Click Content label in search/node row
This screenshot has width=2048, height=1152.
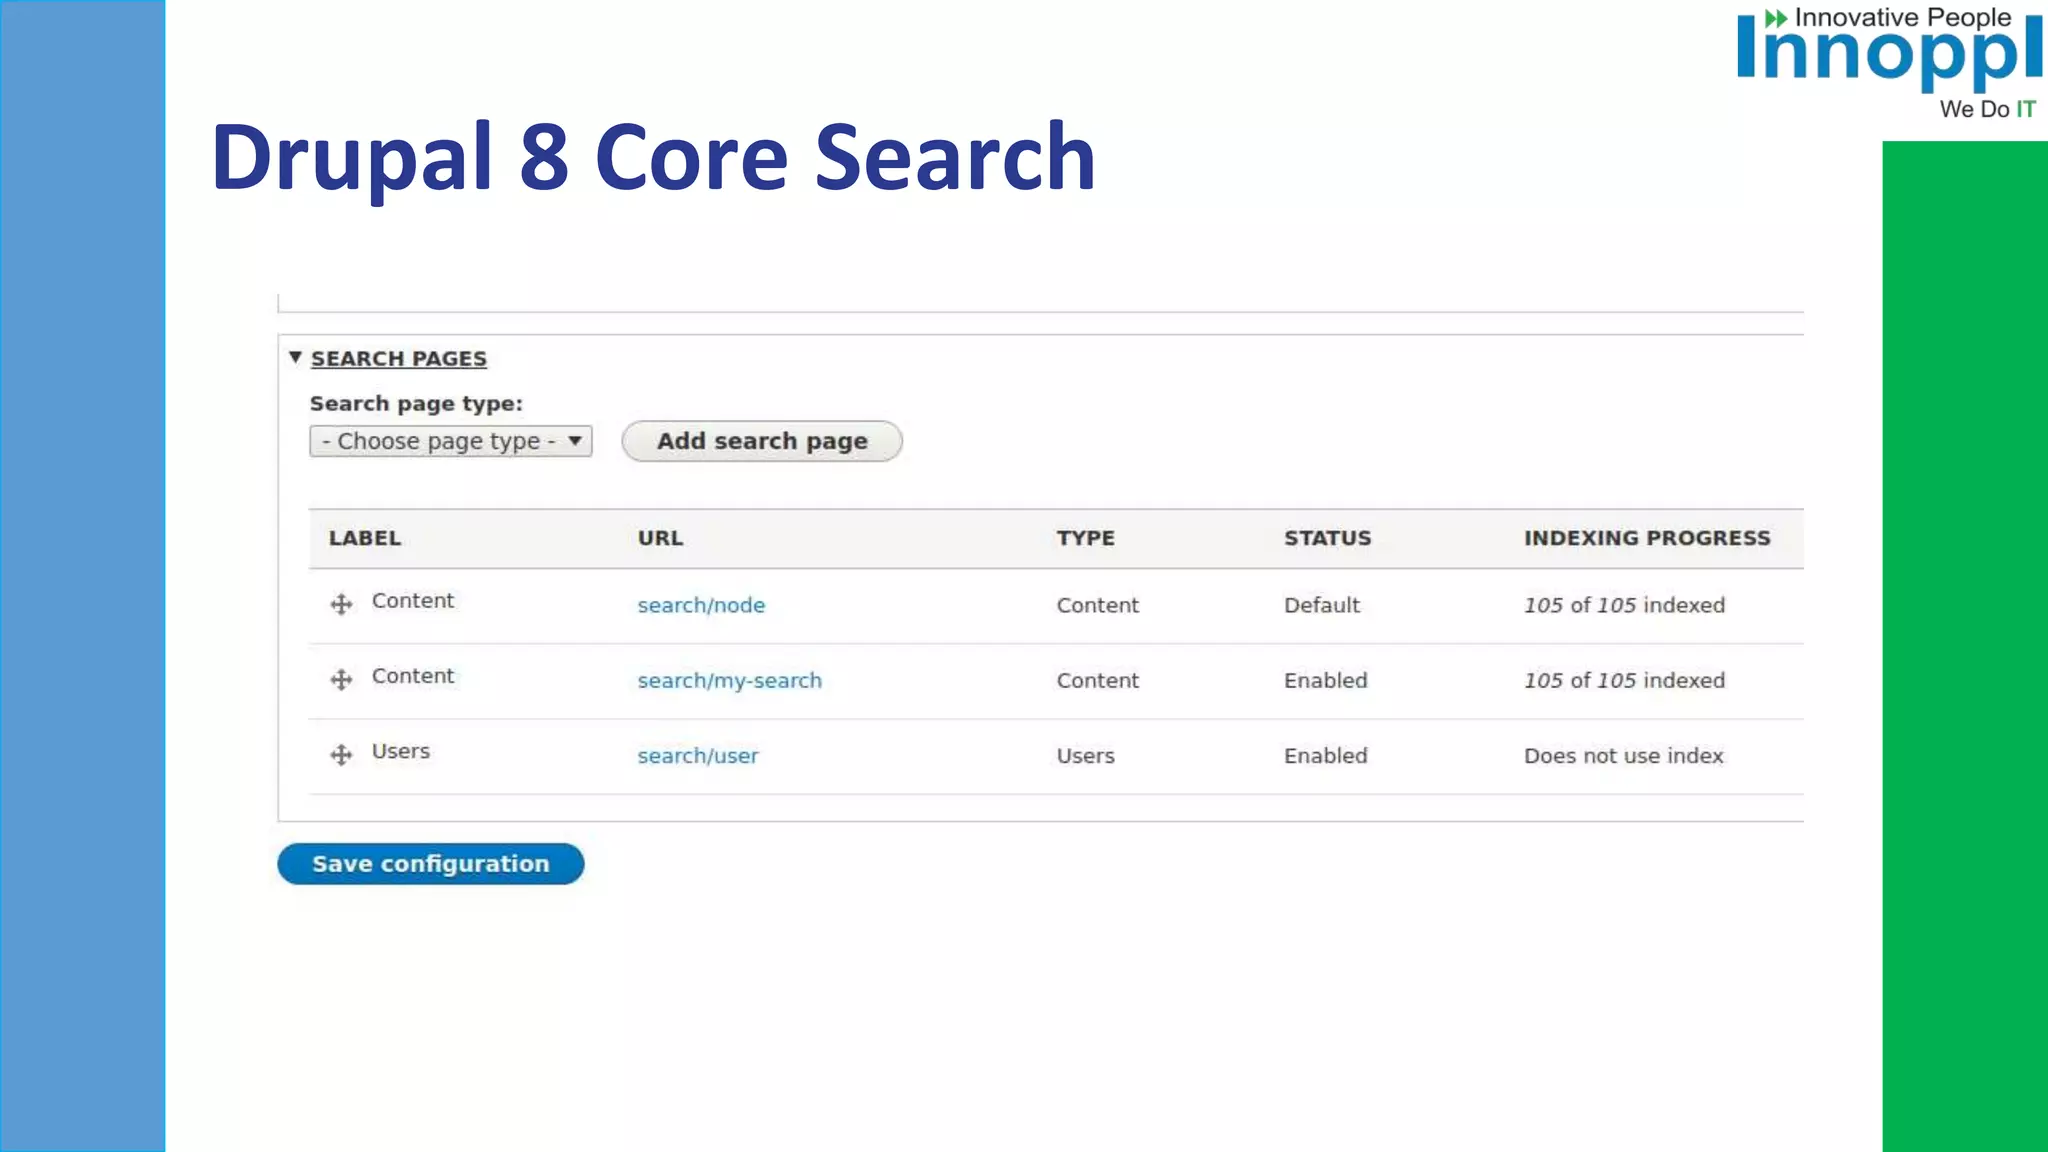[x=413, y=600]
